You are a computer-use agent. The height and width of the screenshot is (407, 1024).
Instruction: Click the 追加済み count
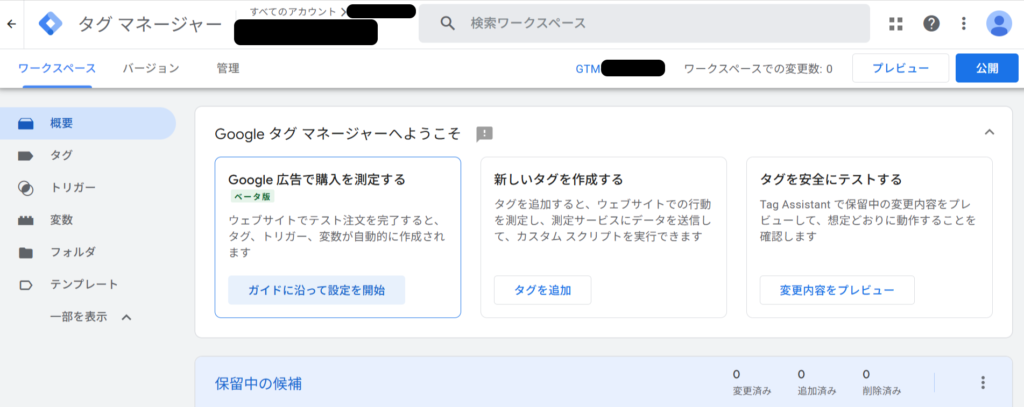pyautogui.click(x=816, y=382)
